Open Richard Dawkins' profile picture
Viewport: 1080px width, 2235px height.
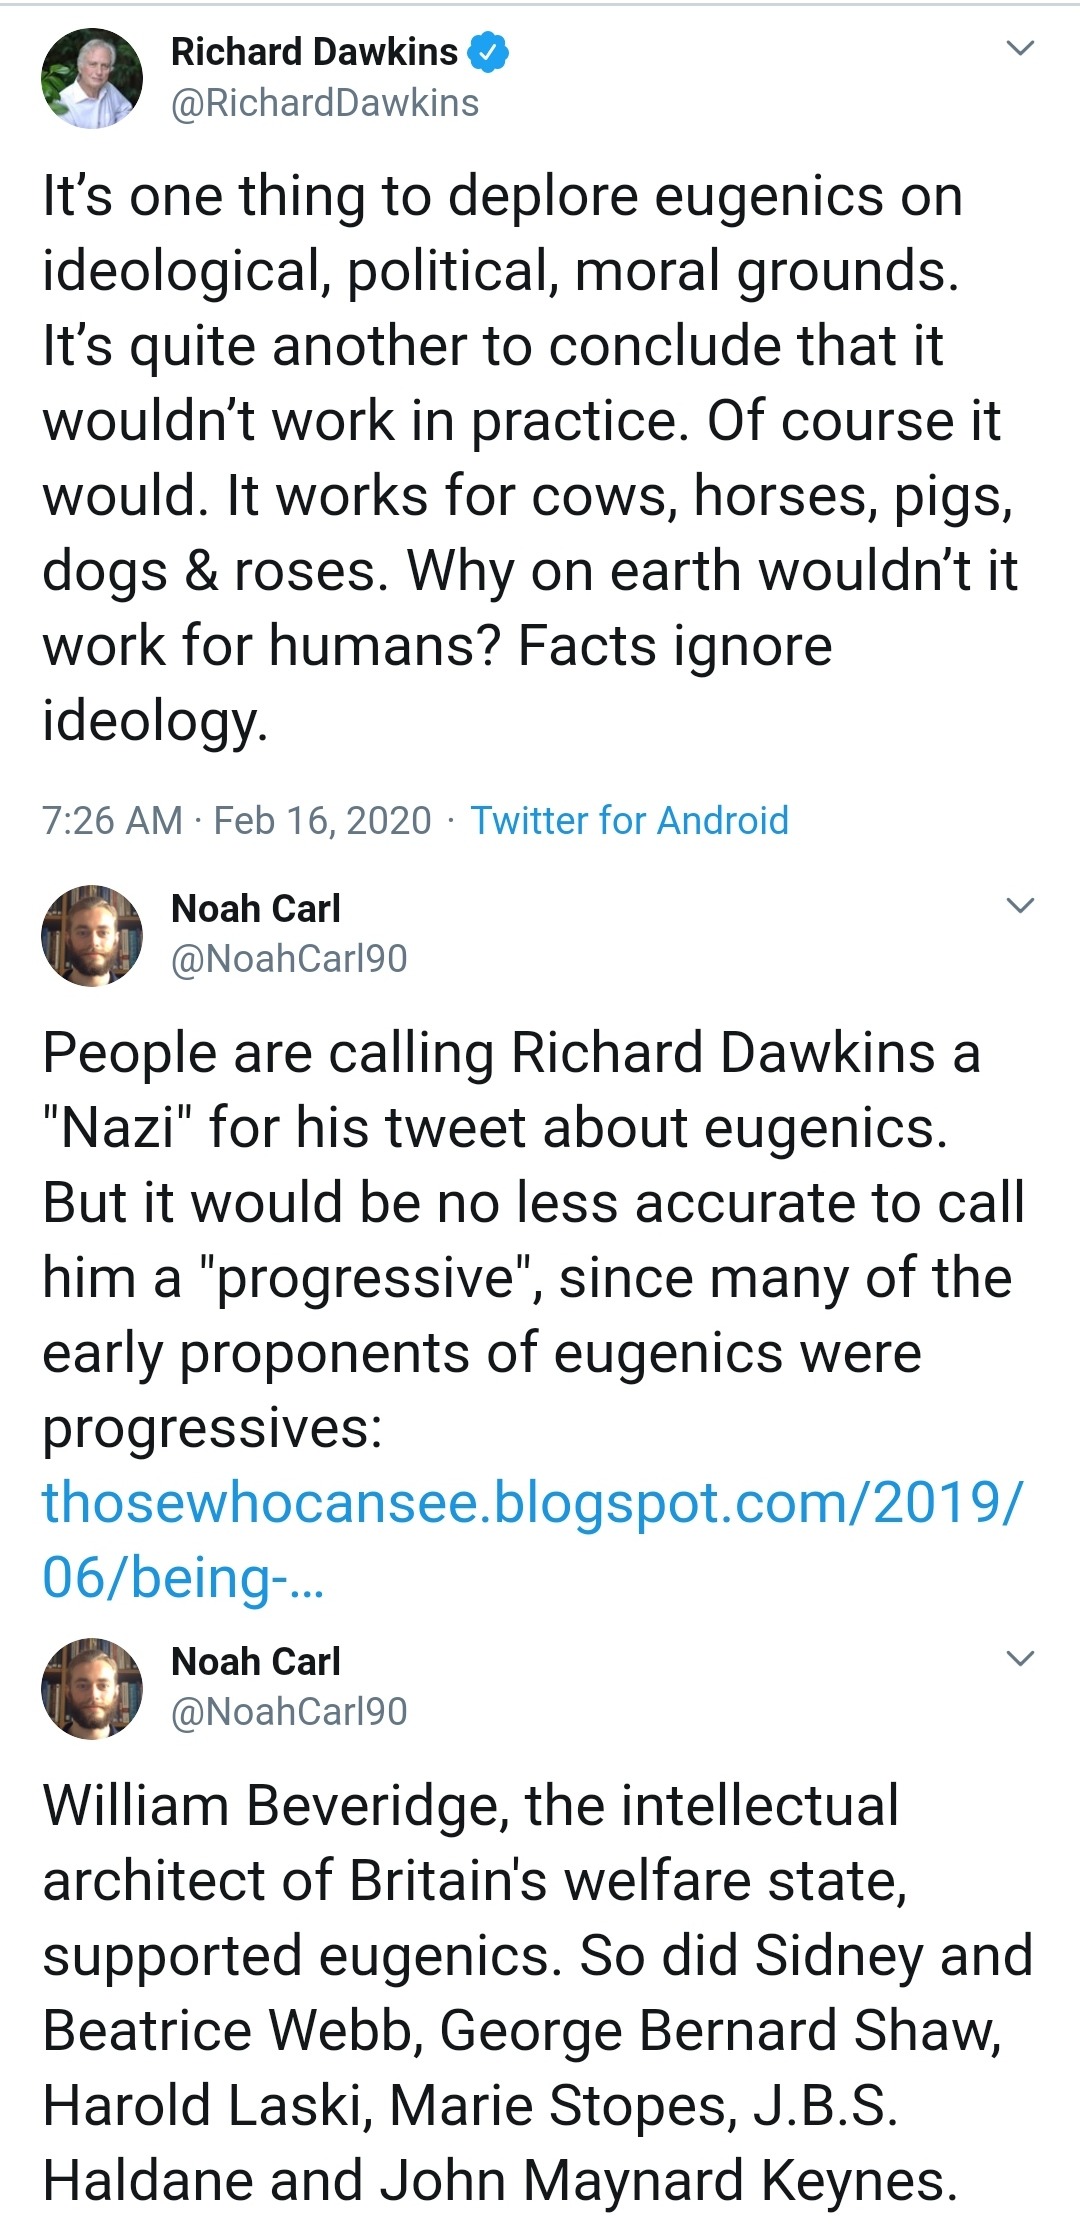[91, 78]
